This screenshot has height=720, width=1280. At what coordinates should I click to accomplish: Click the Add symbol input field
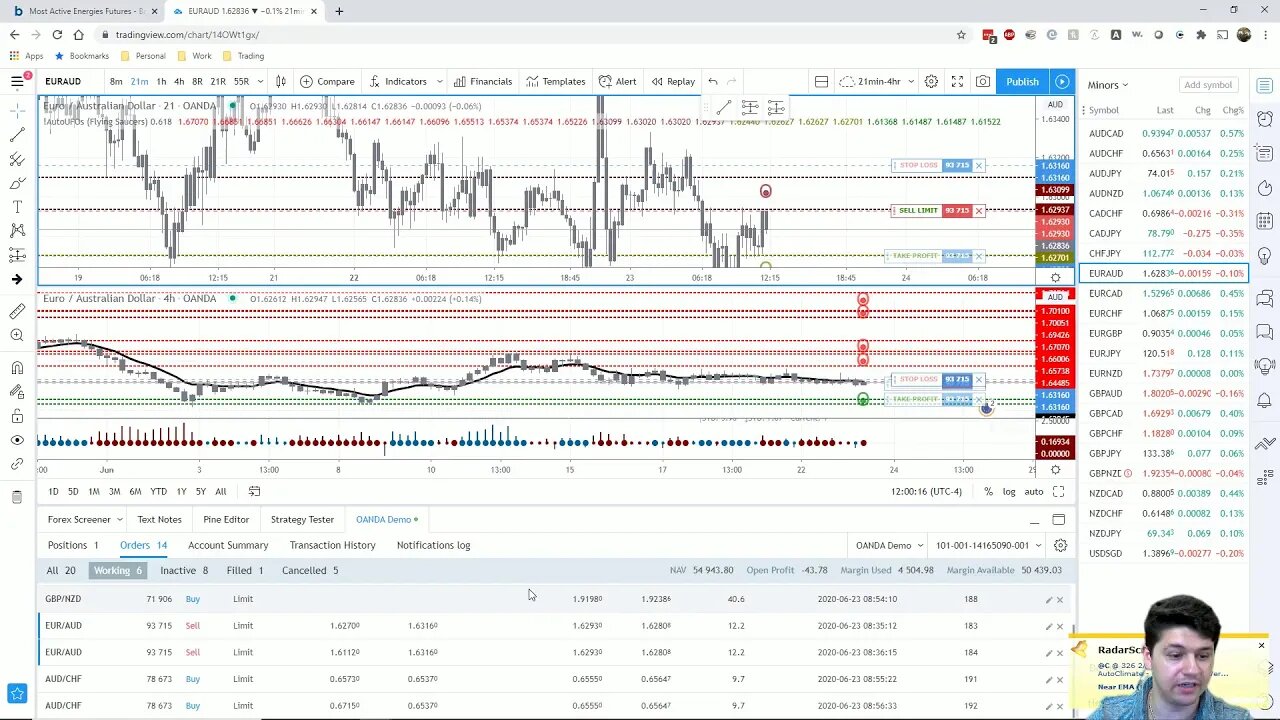pyautogui.click(x=1208, y=85)
